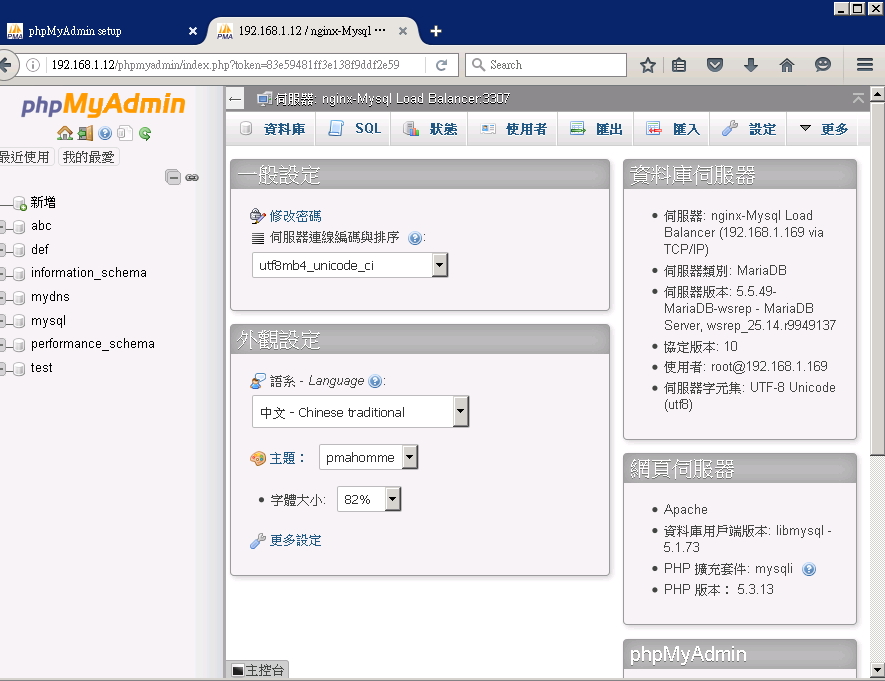
Task: Click the page vertical scrollbar down arrow
Action: click(878, 670)
